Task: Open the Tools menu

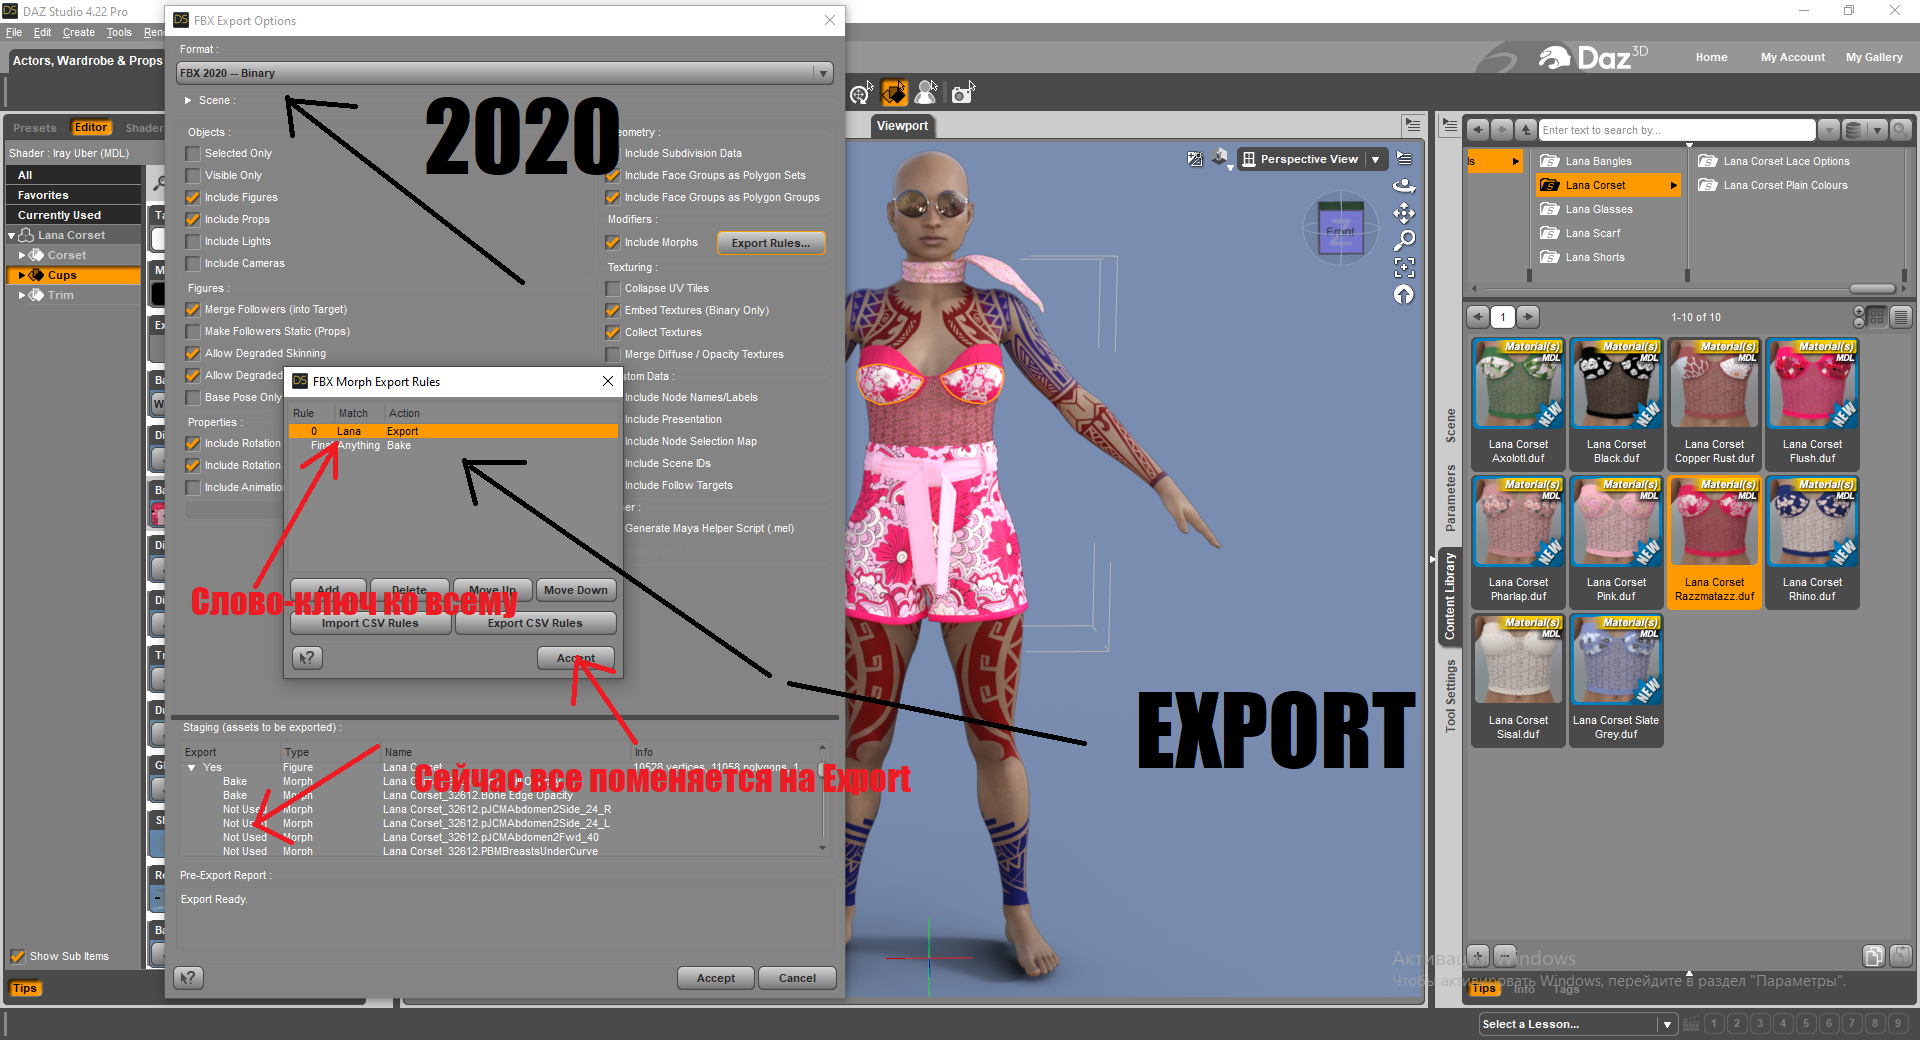Action: (119, 33)
